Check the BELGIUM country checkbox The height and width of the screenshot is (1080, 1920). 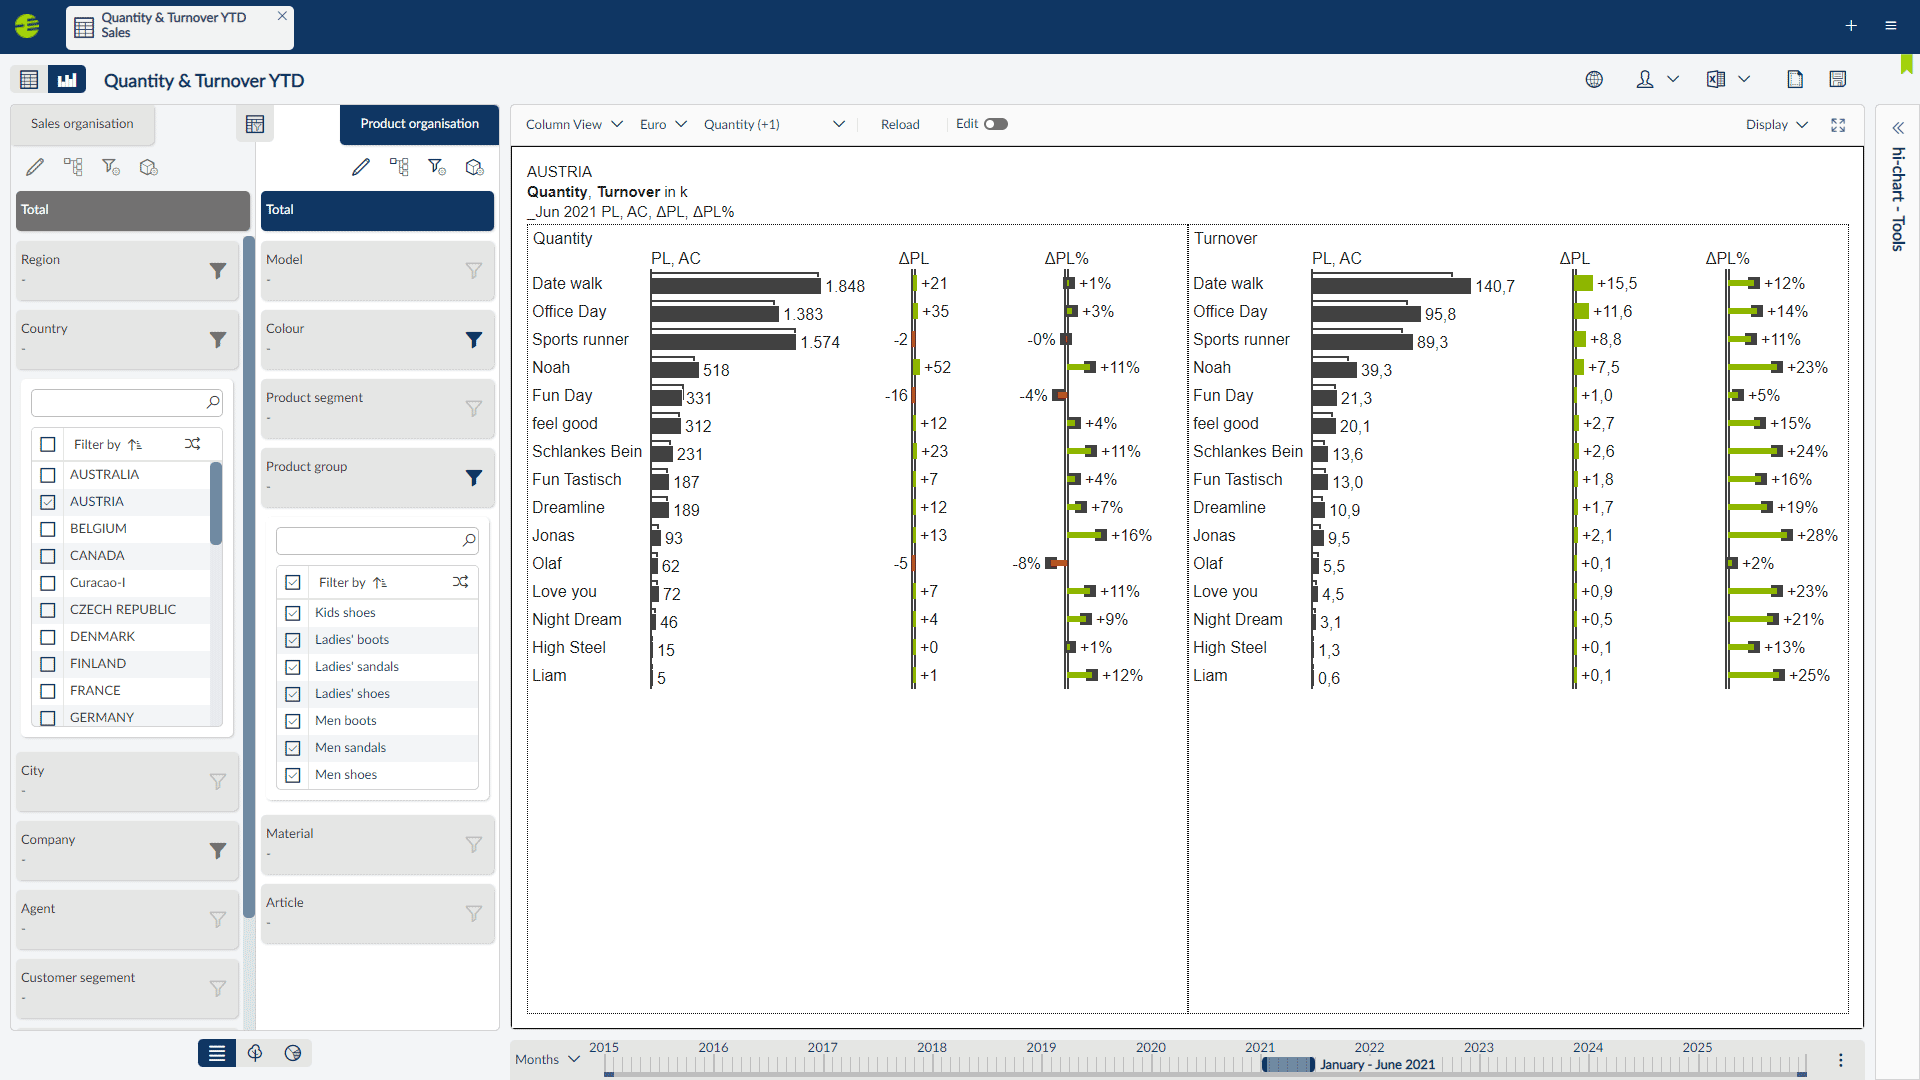[x=48, y=529]
